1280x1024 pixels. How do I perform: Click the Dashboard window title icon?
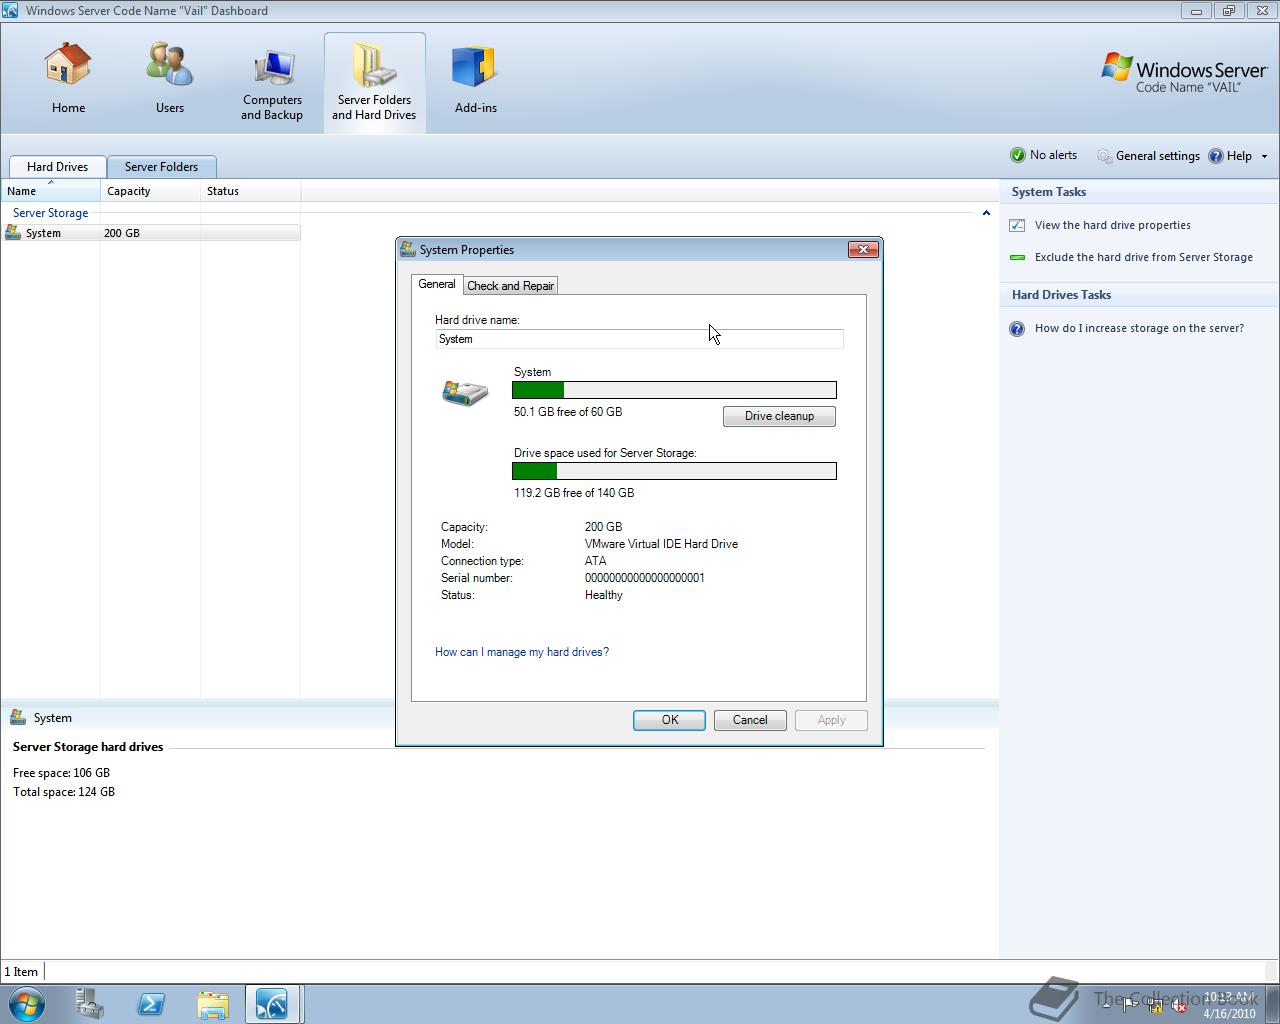[x=12, y=11]
